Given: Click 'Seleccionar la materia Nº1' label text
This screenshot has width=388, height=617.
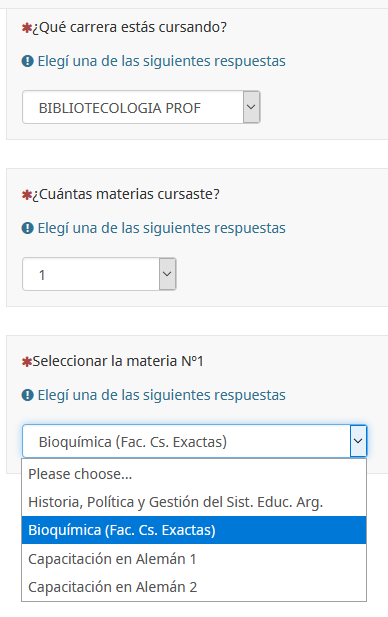Looking at the screenshot, I should click(x=118, y=361).
